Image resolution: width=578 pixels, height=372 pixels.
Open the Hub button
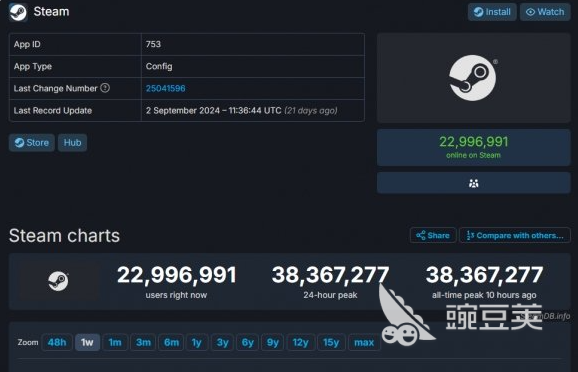tap(72, 143)
